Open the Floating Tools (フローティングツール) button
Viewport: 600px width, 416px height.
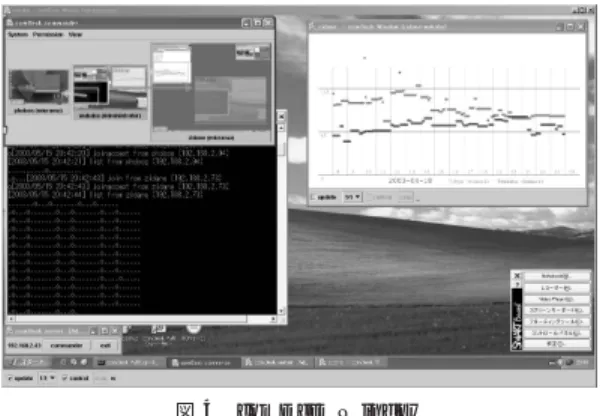click(556, 321)
